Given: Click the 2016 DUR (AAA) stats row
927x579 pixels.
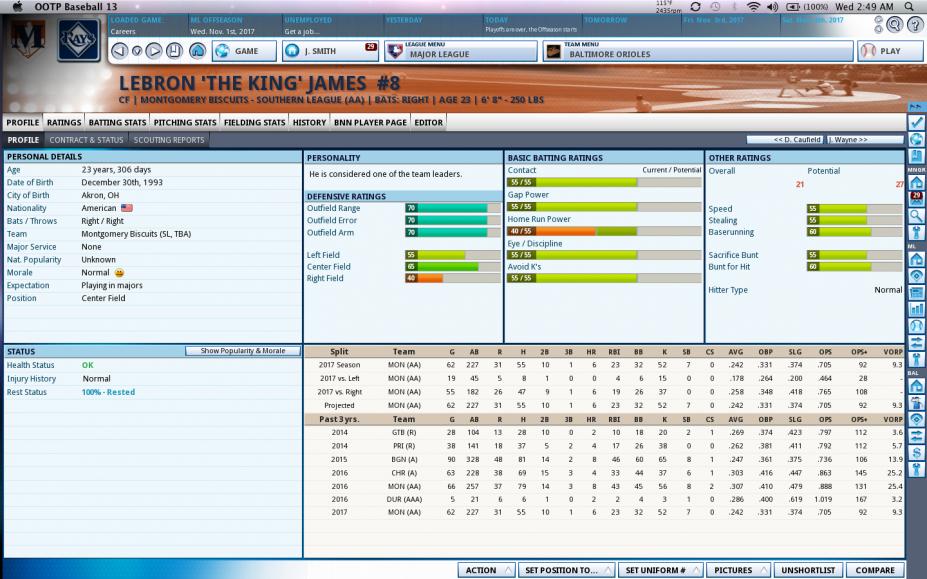Looking at the screenshot, I should [x=604, y=499].
